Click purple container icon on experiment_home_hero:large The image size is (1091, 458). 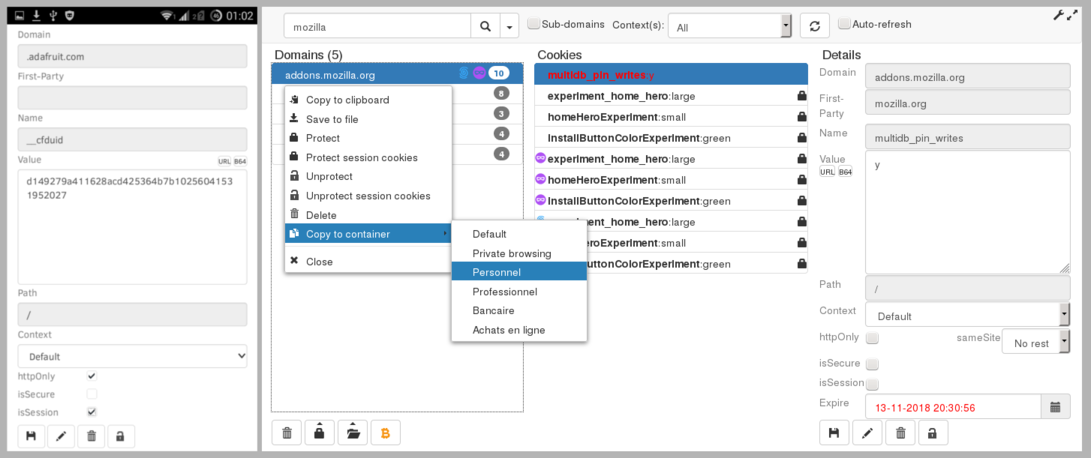(541, 159)
